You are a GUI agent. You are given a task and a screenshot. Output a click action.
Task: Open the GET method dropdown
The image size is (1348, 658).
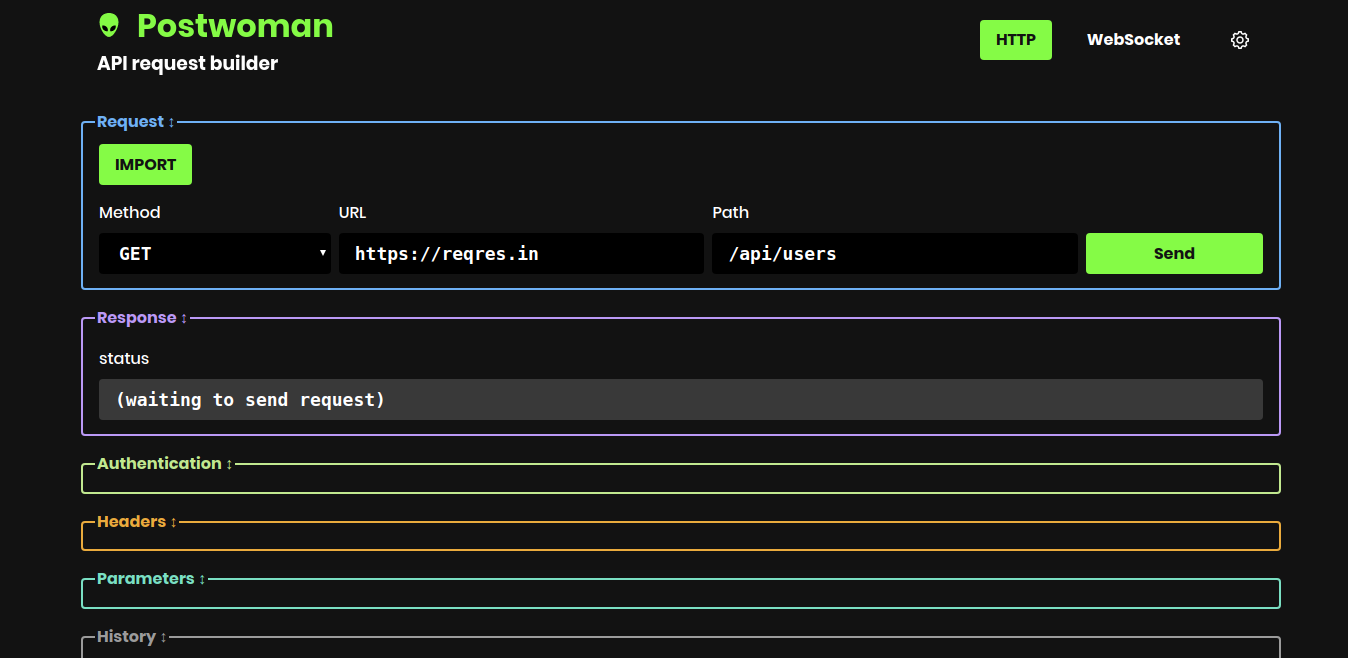215,254
